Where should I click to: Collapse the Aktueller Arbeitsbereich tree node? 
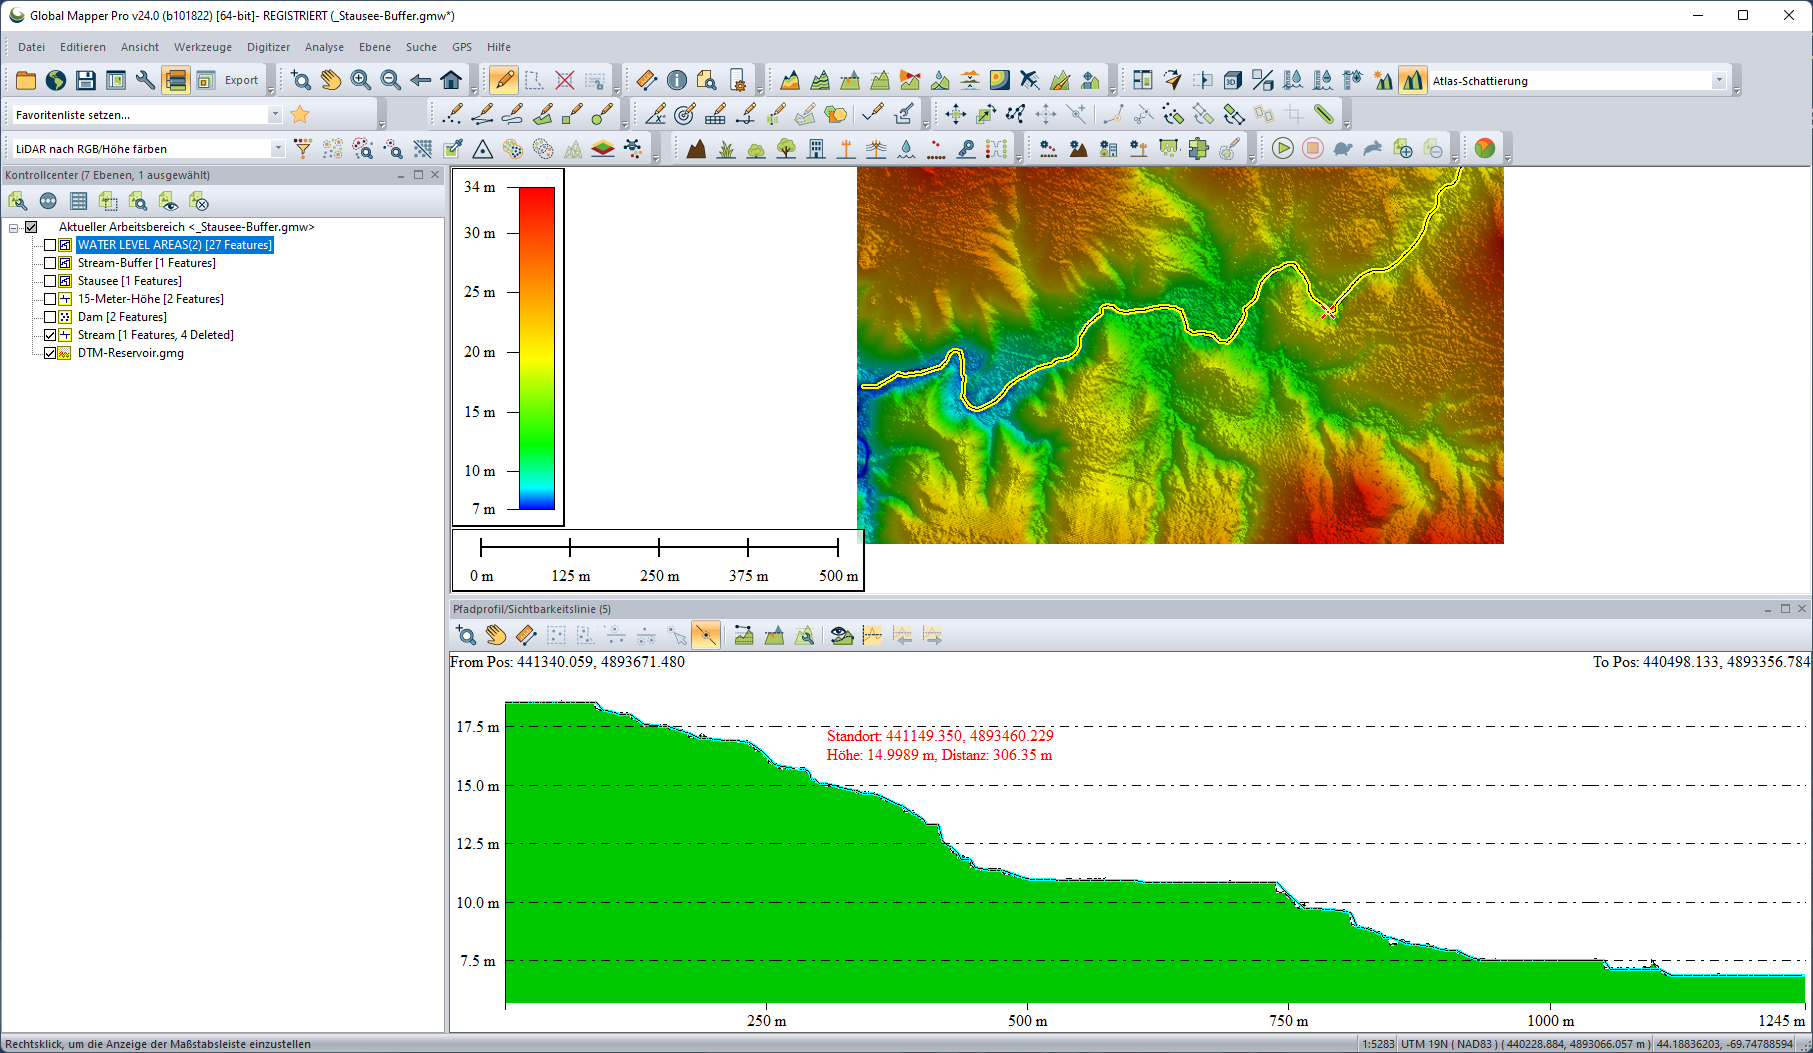[x=14, y=227]
